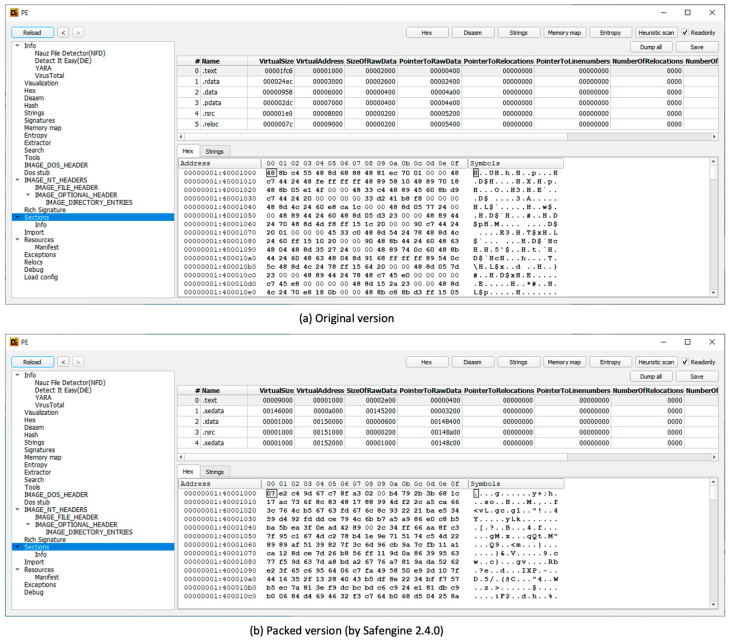Click the right arrow of the top table's horizontal scrollbar
Image resolution: width=730 pixels, height=640 pixels.
click(714, 136)
